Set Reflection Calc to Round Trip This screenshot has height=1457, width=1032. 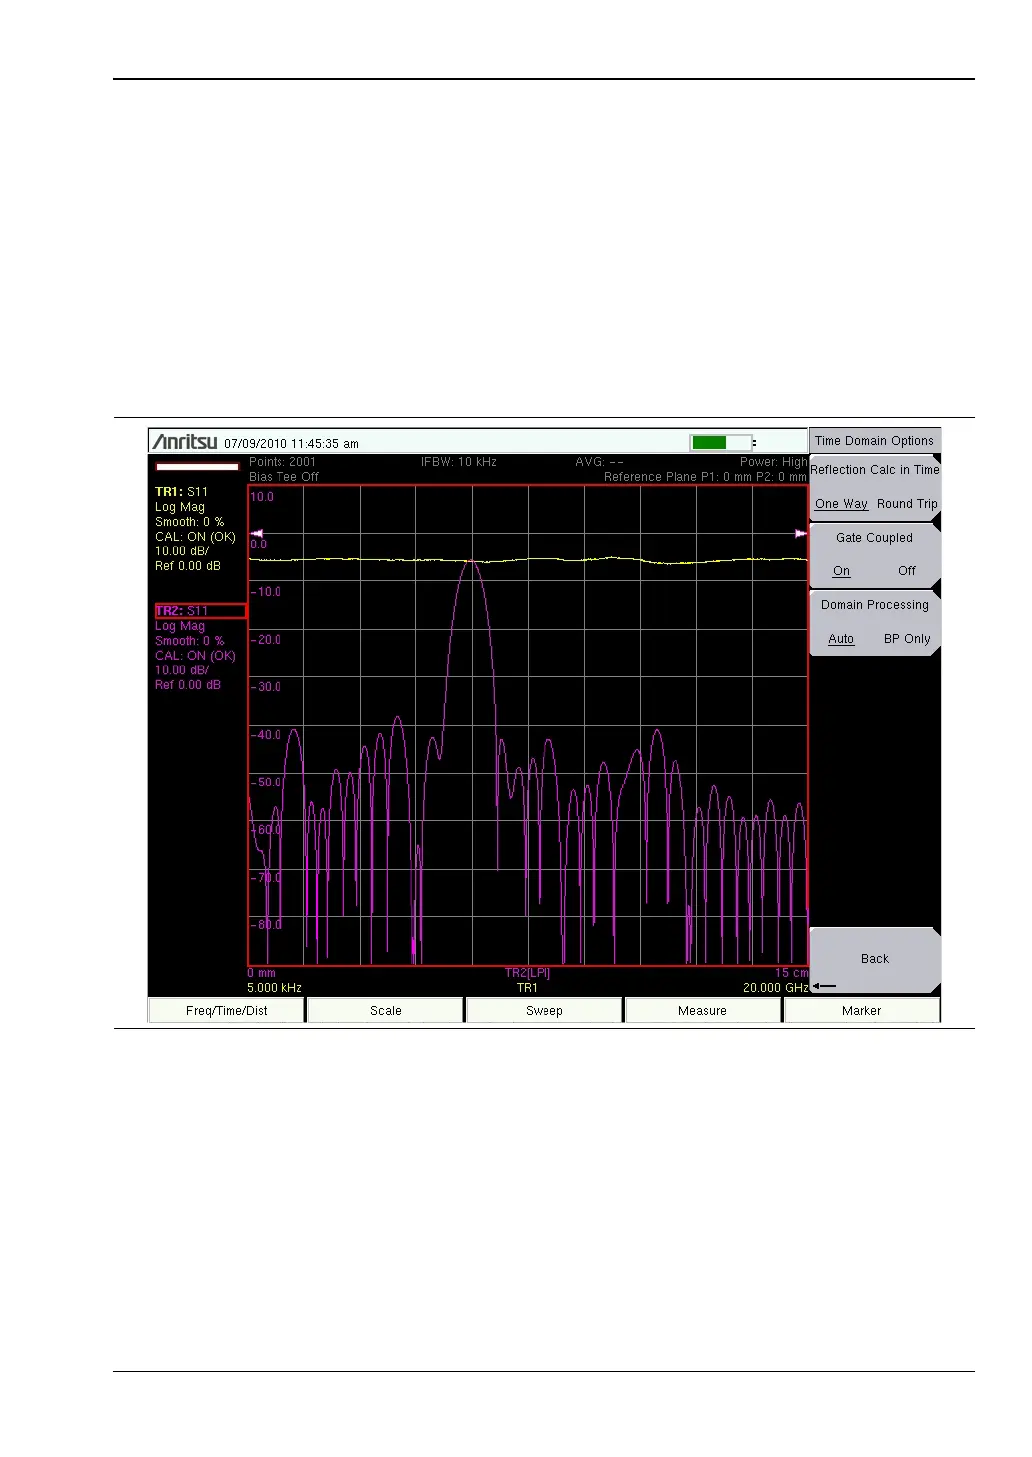(907, 504)
